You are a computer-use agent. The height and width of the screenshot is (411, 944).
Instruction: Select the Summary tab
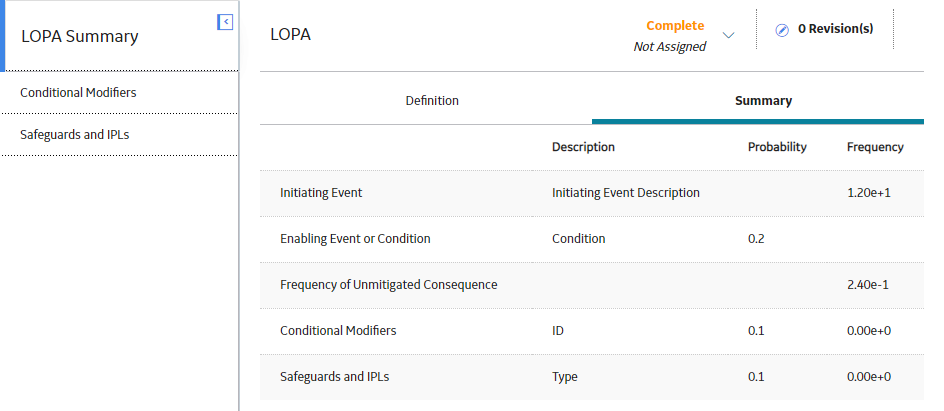(x=763, y=100)
